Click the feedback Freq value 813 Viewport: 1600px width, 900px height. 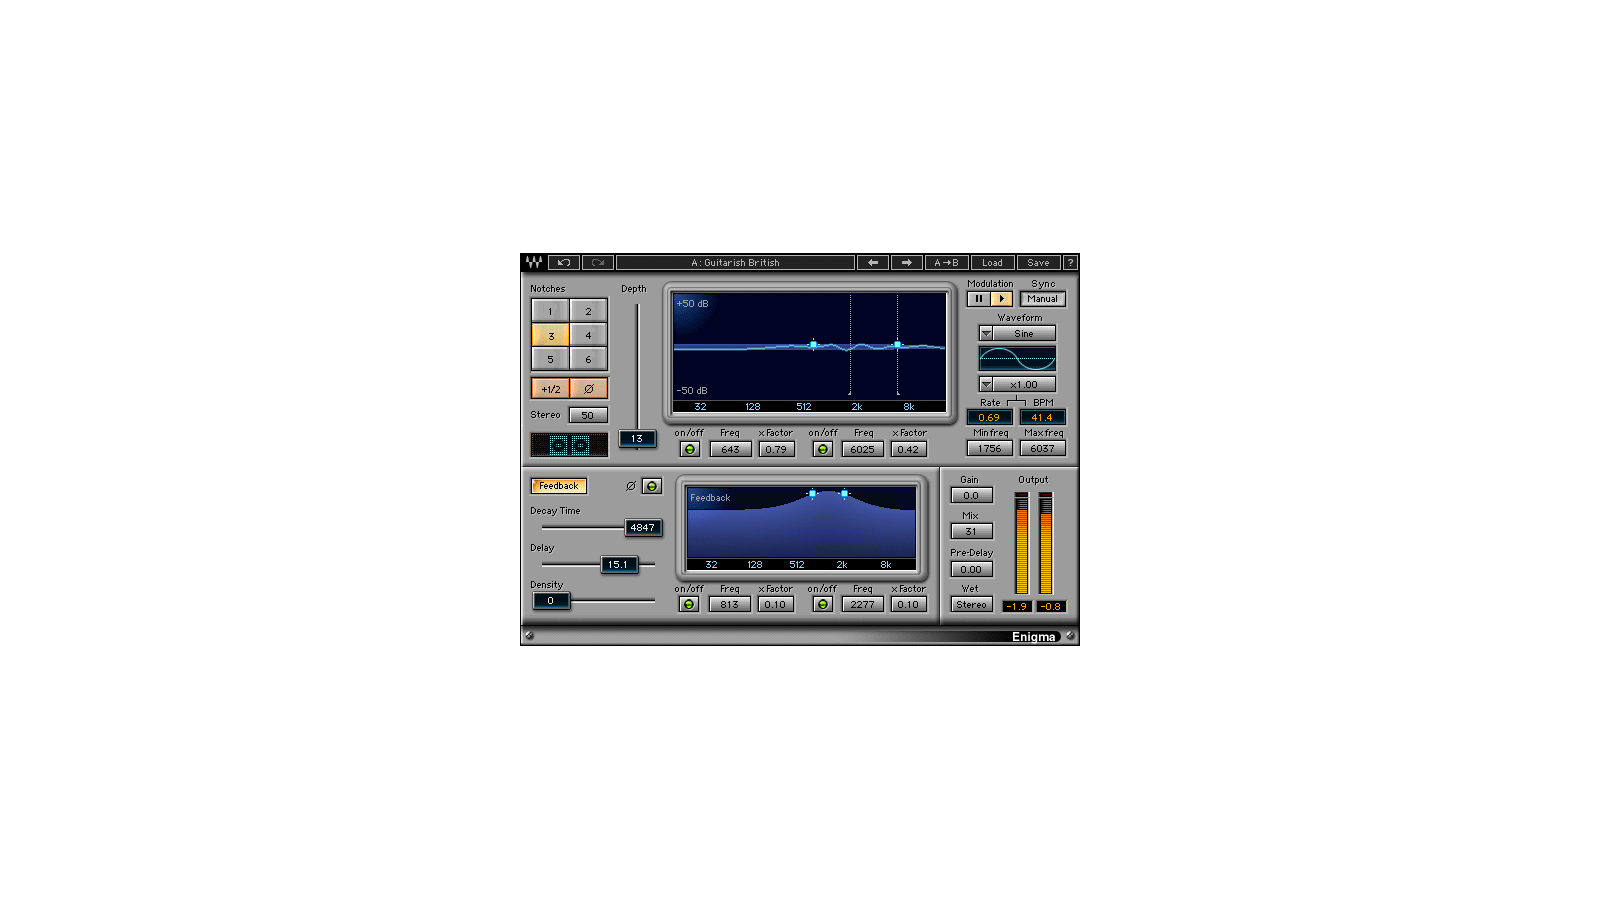[729, 604]
